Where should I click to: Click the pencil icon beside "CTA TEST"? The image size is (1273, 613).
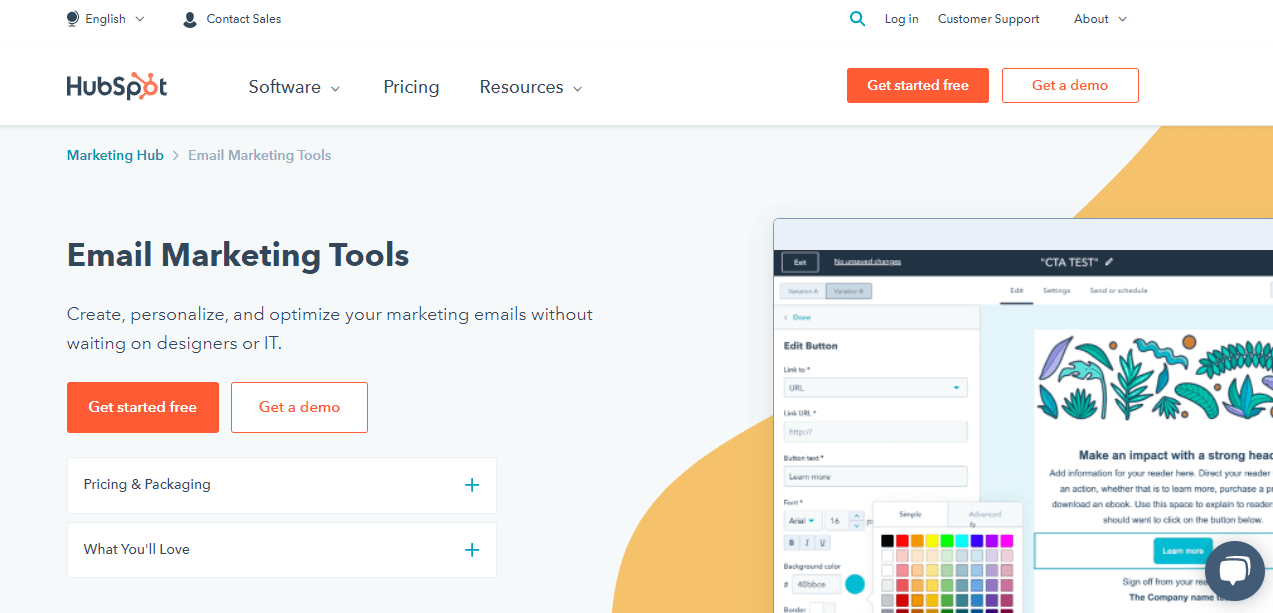point(1109,262)
